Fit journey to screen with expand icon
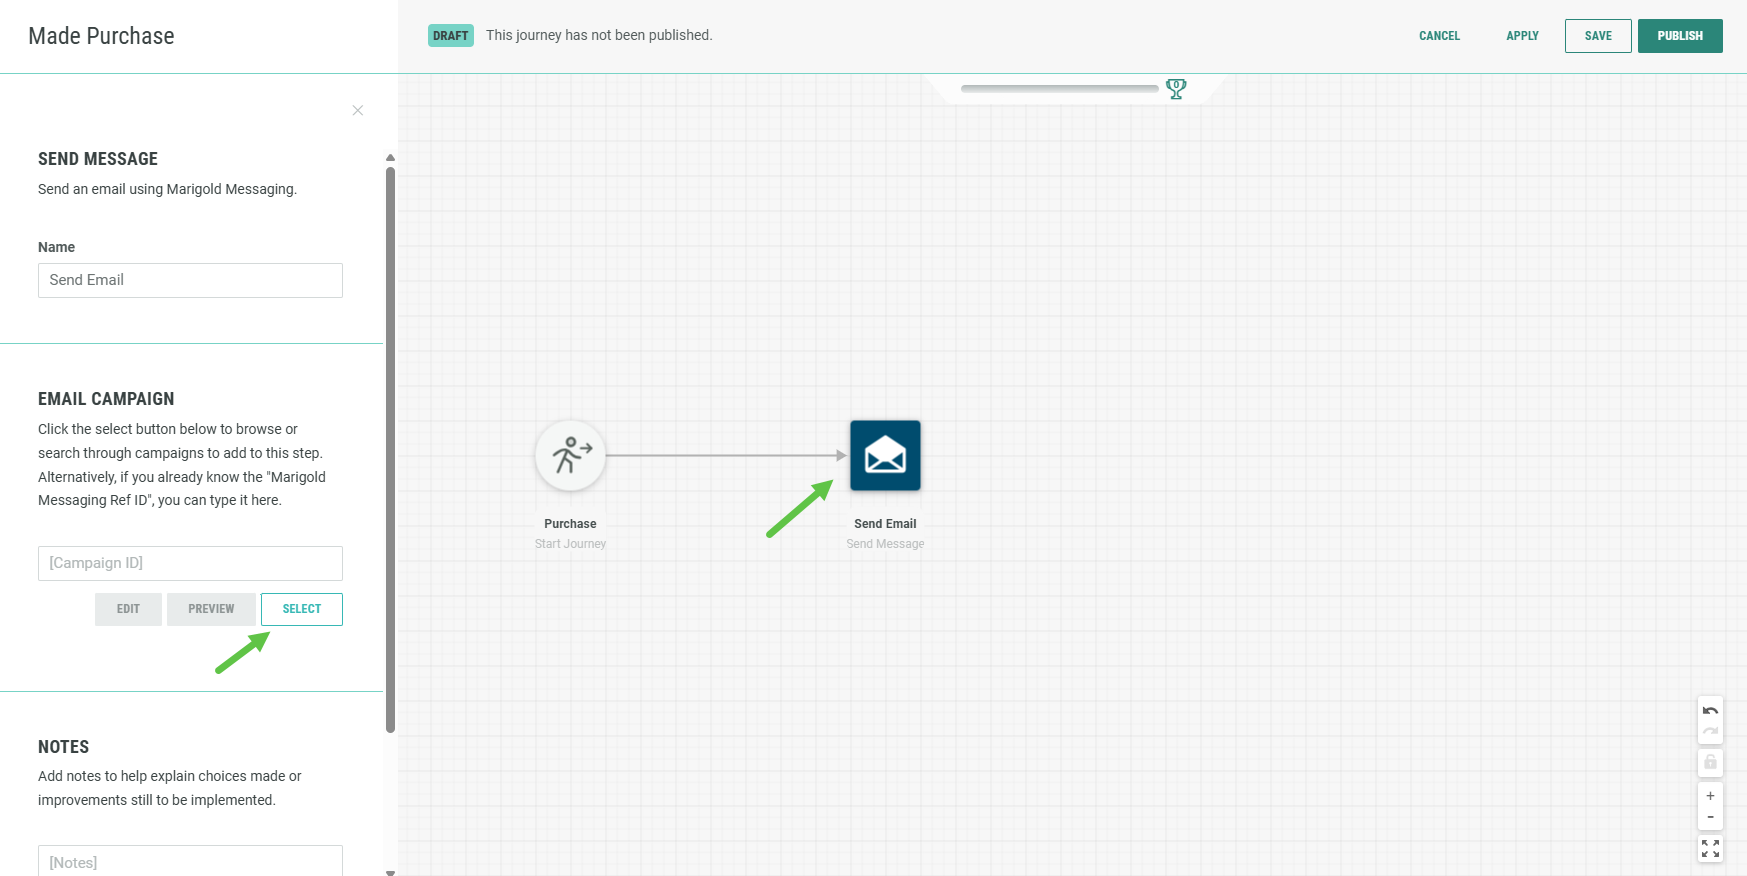1747x876 pixels. [x=1710, y=849]
